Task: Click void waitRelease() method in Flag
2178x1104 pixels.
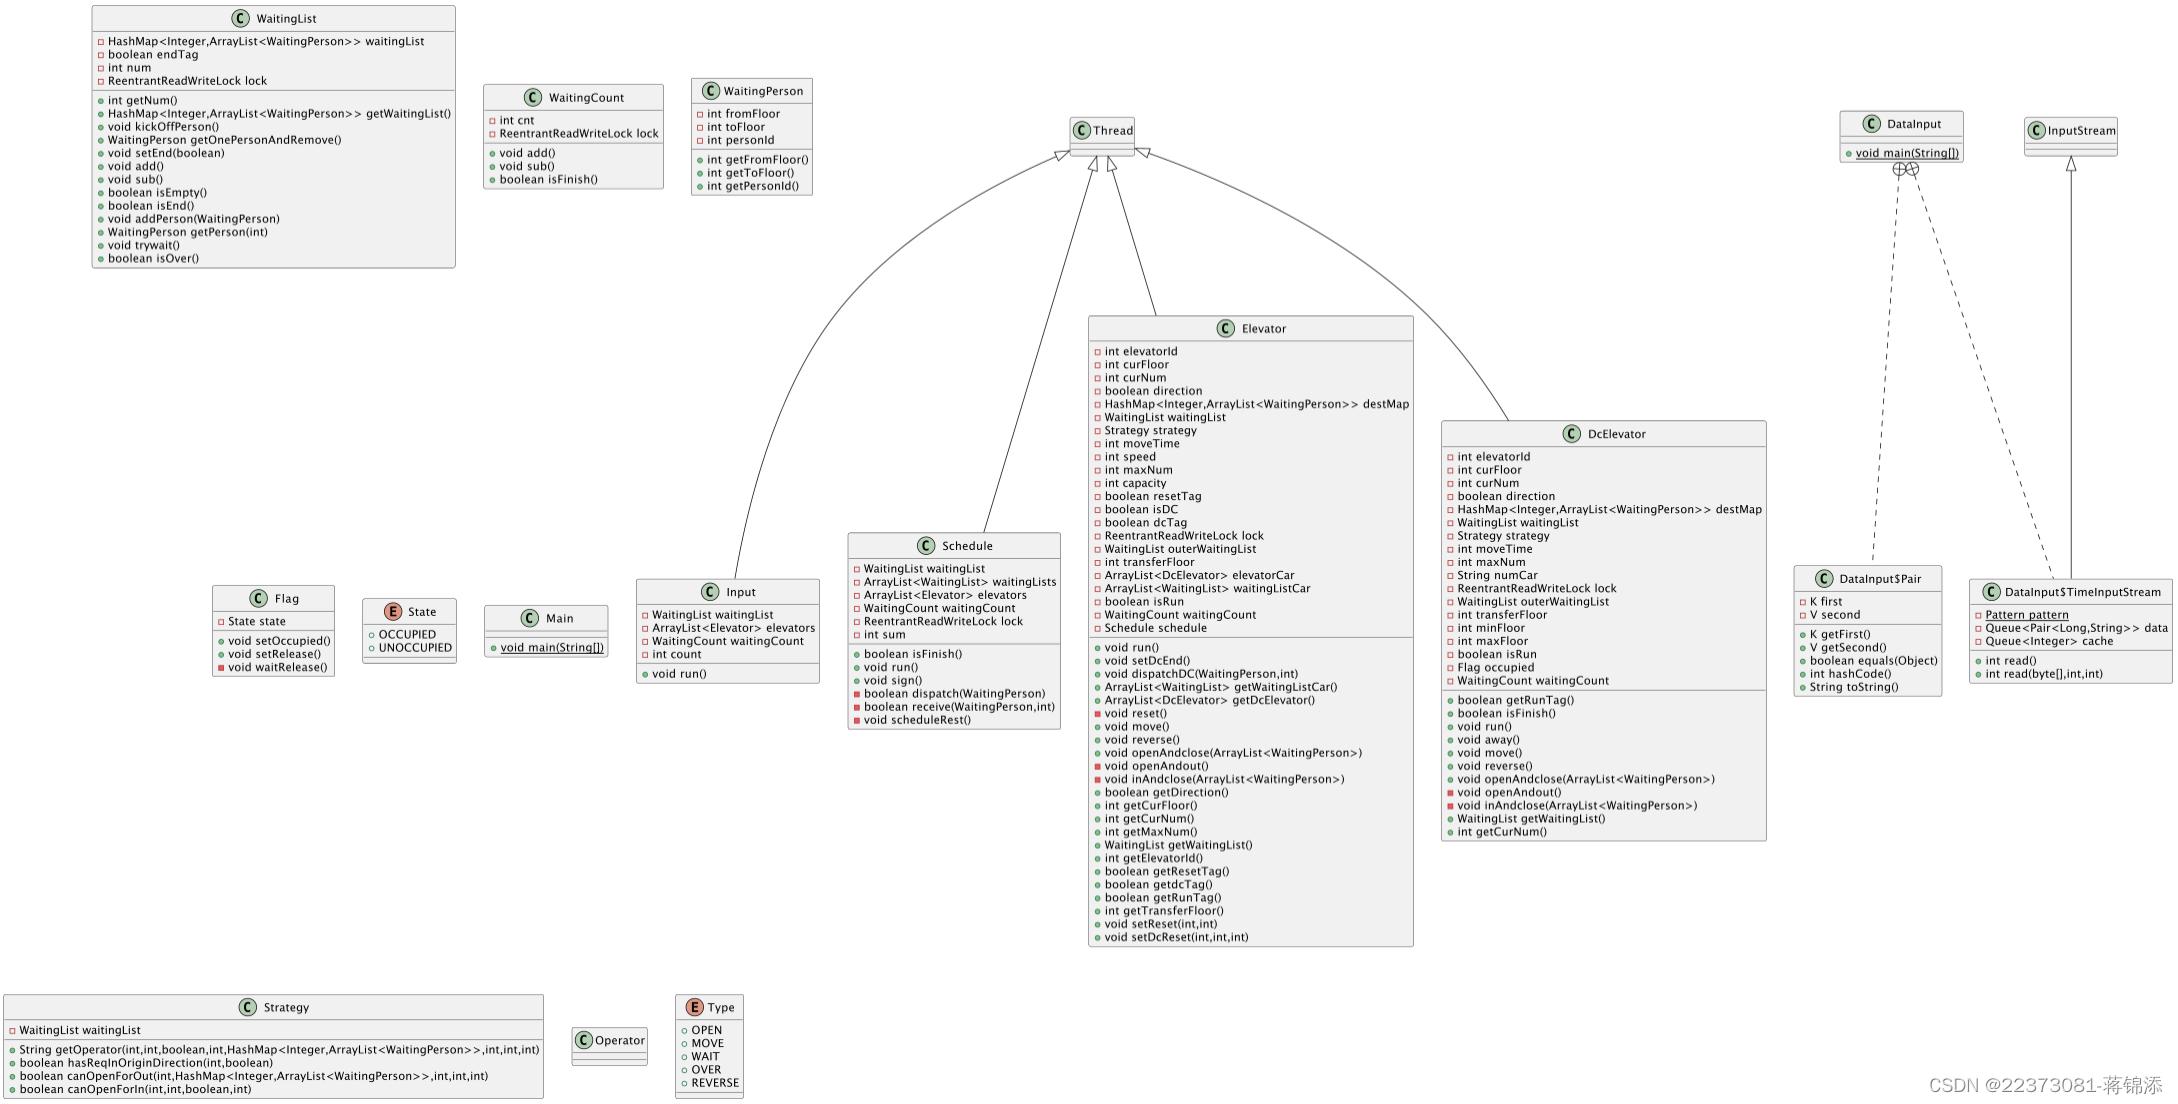Action: click(277, 667)
